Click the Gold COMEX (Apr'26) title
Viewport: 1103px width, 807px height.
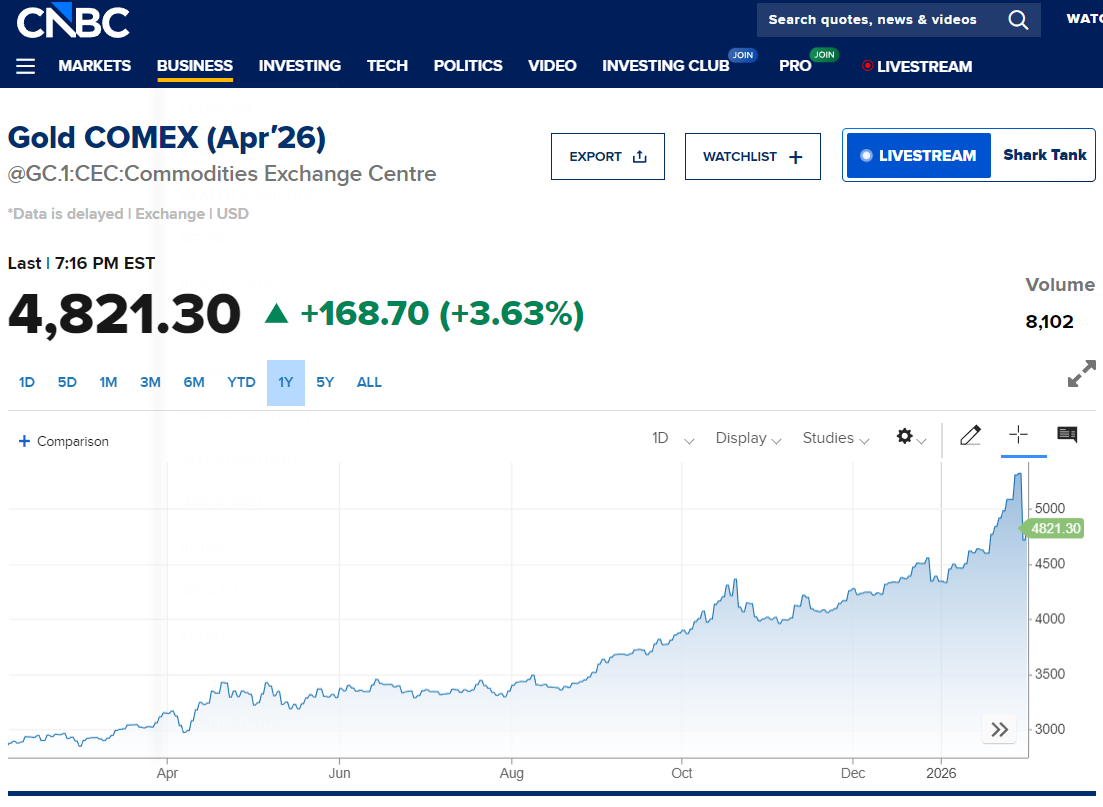click(x=167, y=138)
